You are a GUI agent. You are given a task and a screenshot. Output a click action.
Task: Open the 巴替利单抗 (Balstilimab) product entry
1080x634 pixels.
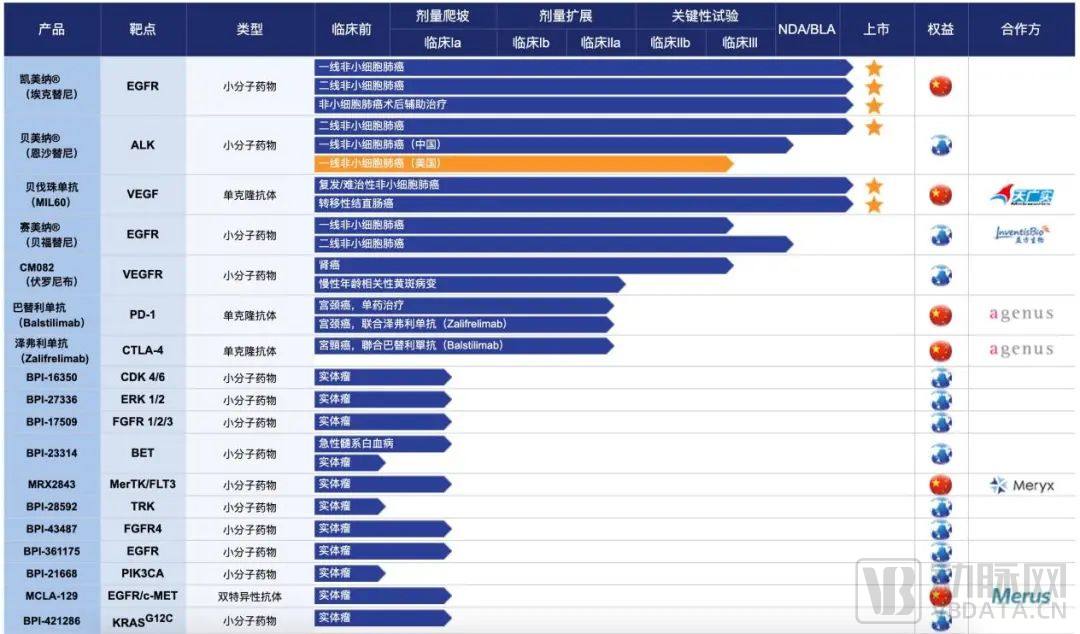pyautogui.click(x=50, y=314)
